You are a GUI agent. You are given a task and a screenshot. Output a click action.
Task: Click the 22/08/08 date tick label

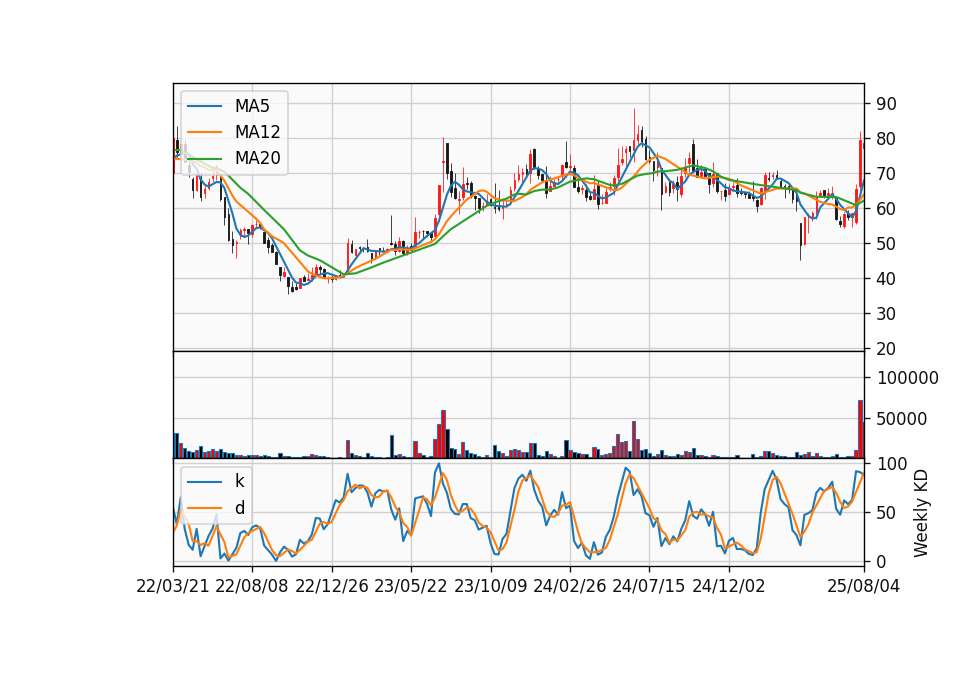pyautogui.click(x=252, y=586)
